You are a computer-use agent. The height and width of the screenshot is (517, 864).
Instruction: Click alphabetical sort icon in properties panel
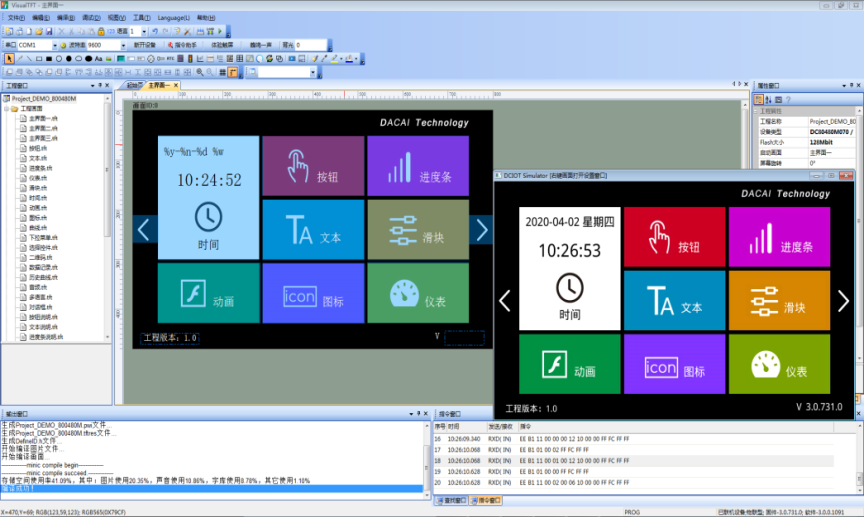coord(769,100)
